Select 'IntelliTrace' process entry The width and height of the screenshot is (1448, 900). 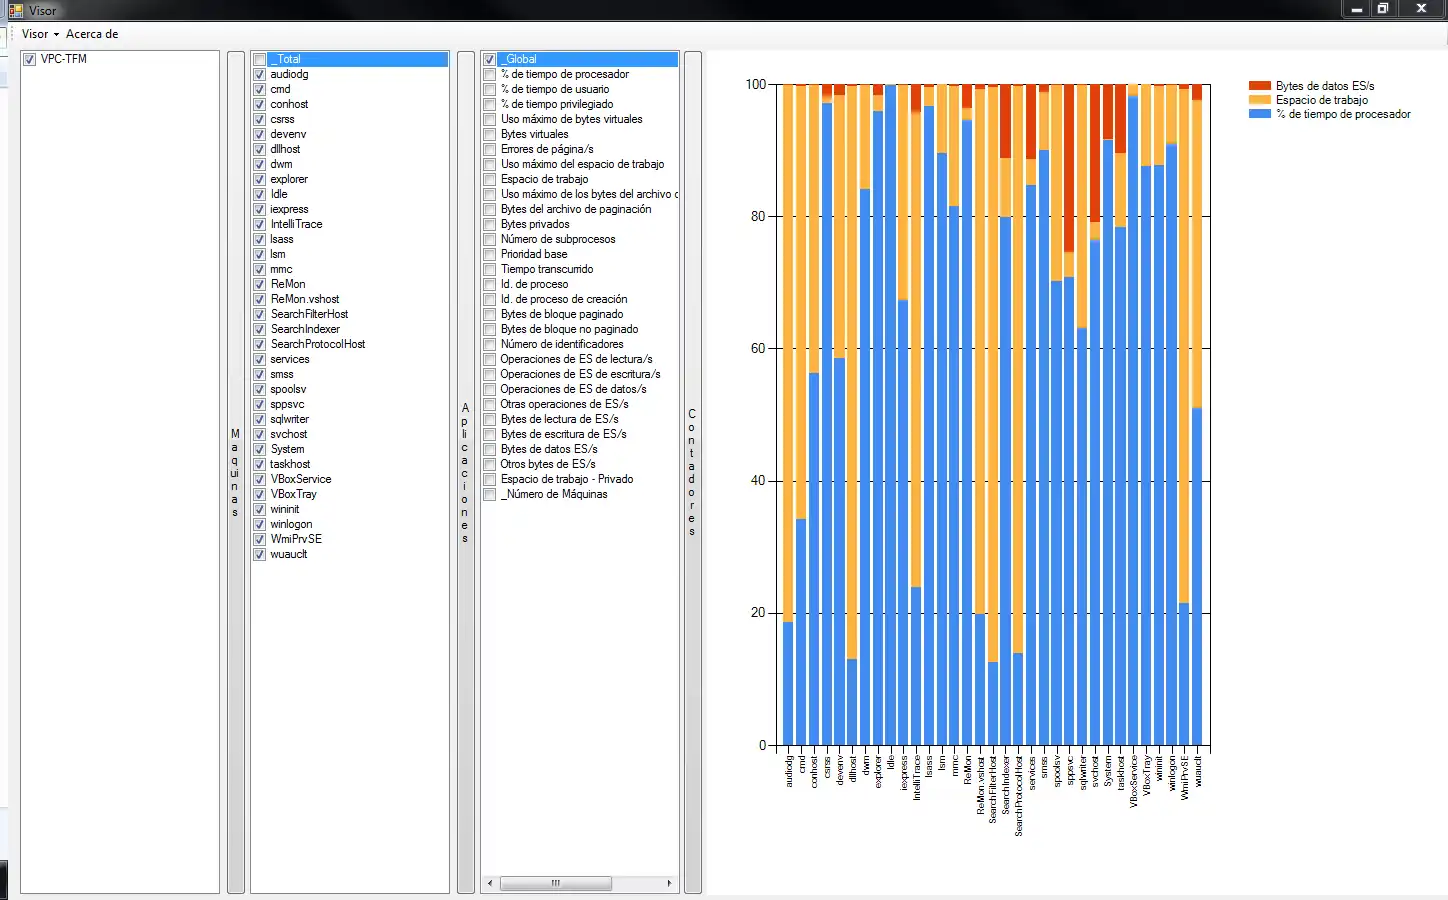tap(296, 224)
